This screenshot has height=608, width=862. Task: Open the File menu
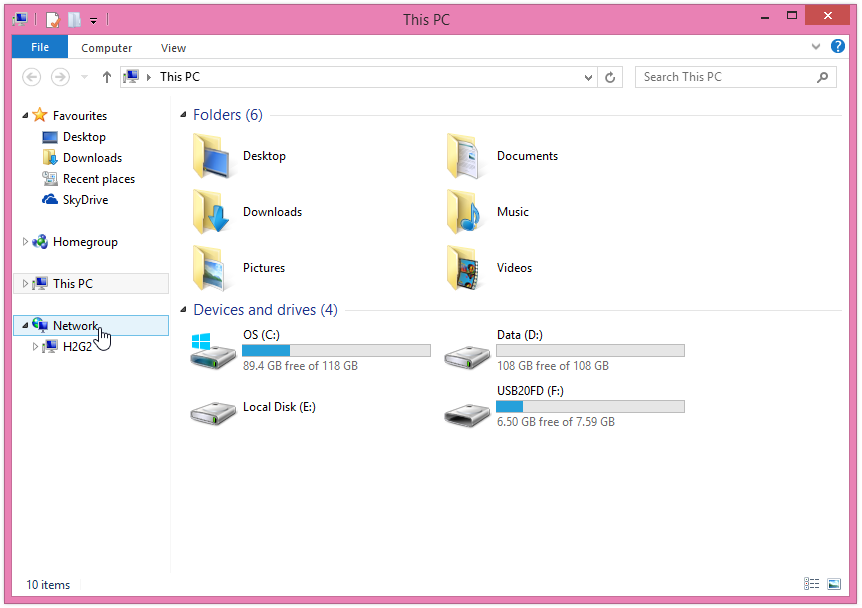coord(40,47)
